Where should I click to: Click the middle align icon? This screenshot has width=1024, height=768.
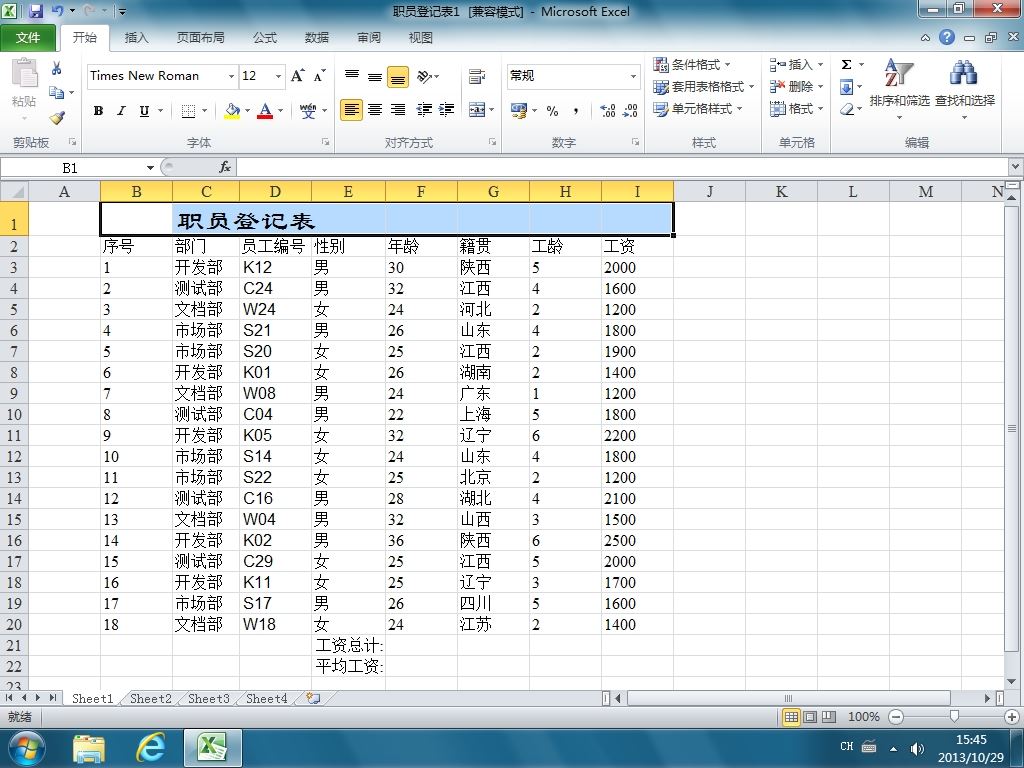click(375, 76)
